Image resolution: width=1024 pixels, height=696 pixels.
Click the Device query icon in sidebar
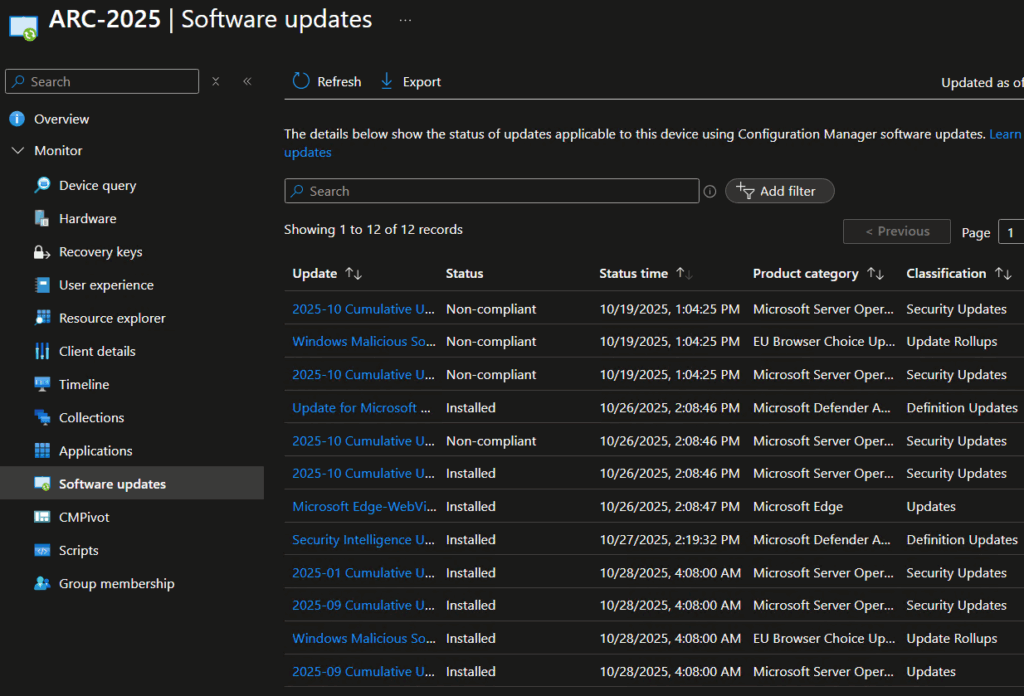(42, 185)
